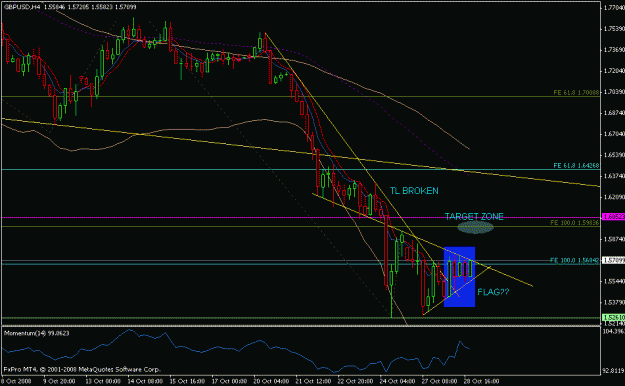Click the 13 Oct 00:00 time label

[x=103, y=381]
